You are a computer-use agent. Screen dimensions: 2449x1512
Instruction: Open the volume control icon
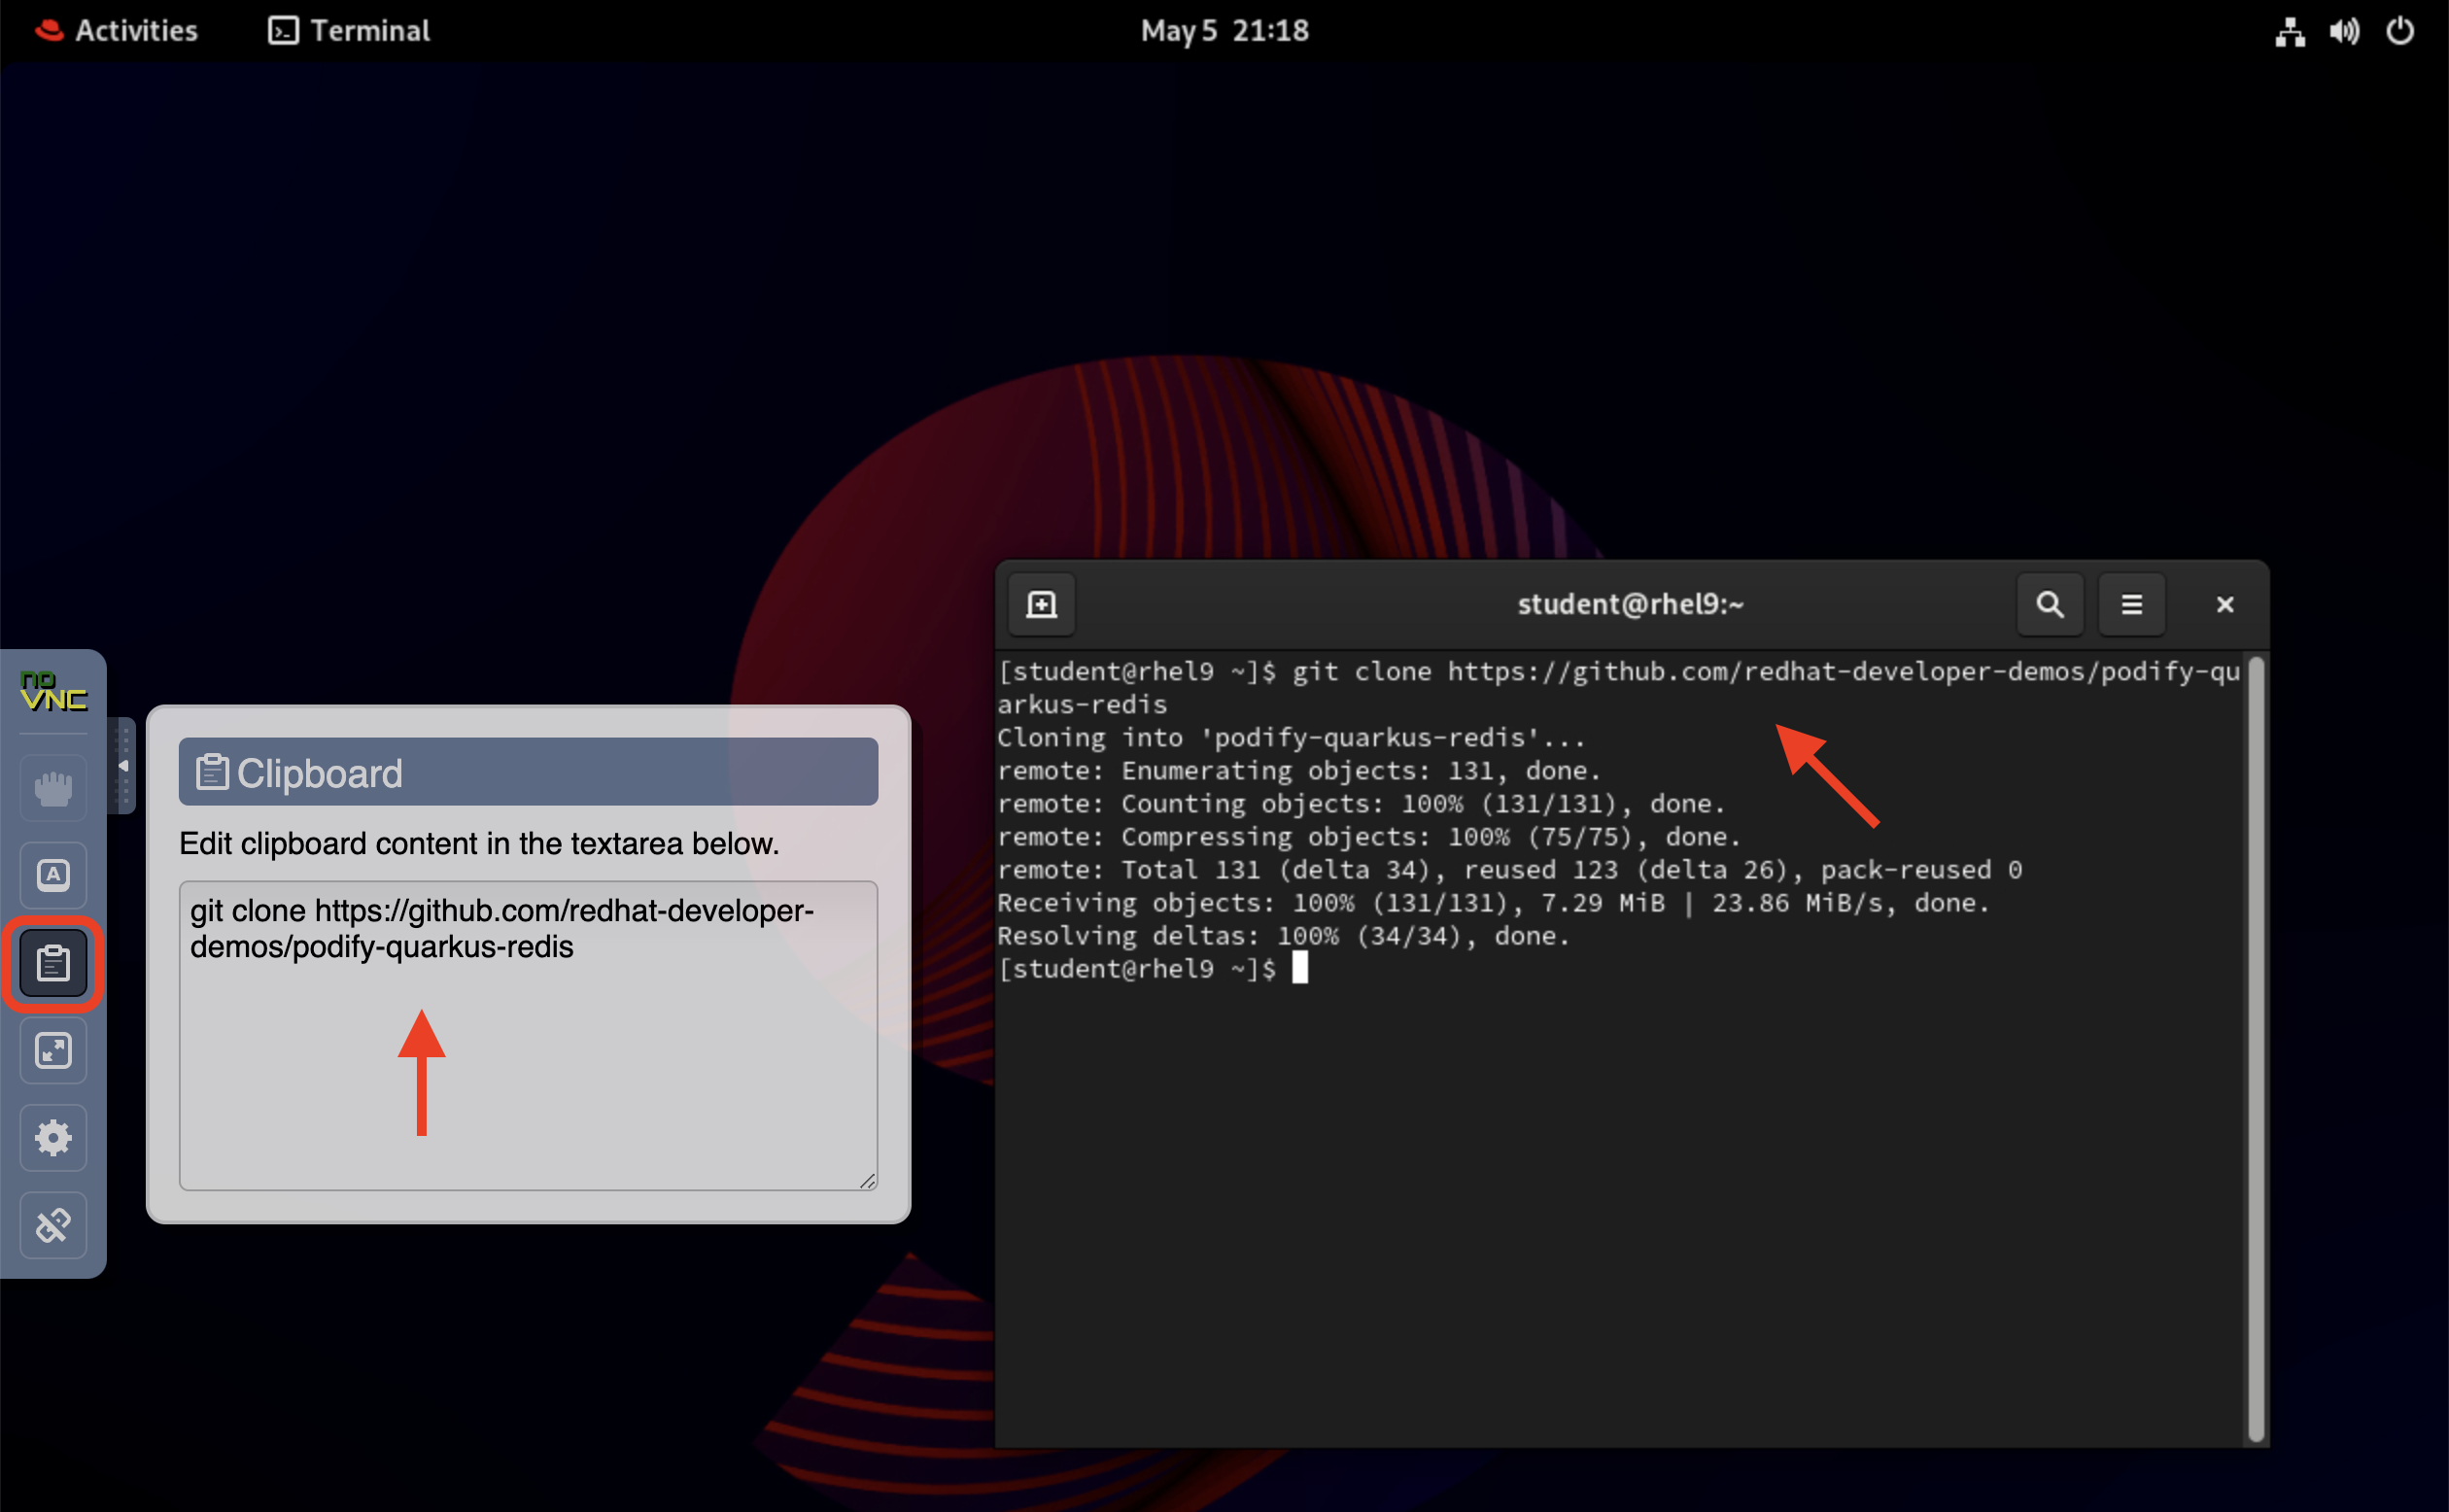tap(2343, 31)
